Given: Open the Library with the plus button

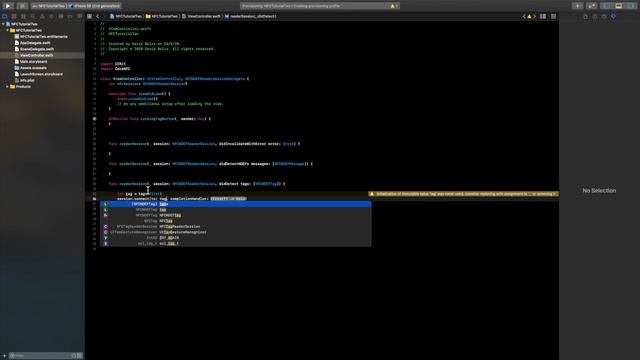Looking at the screenshot, I should [x=578, y=6].
